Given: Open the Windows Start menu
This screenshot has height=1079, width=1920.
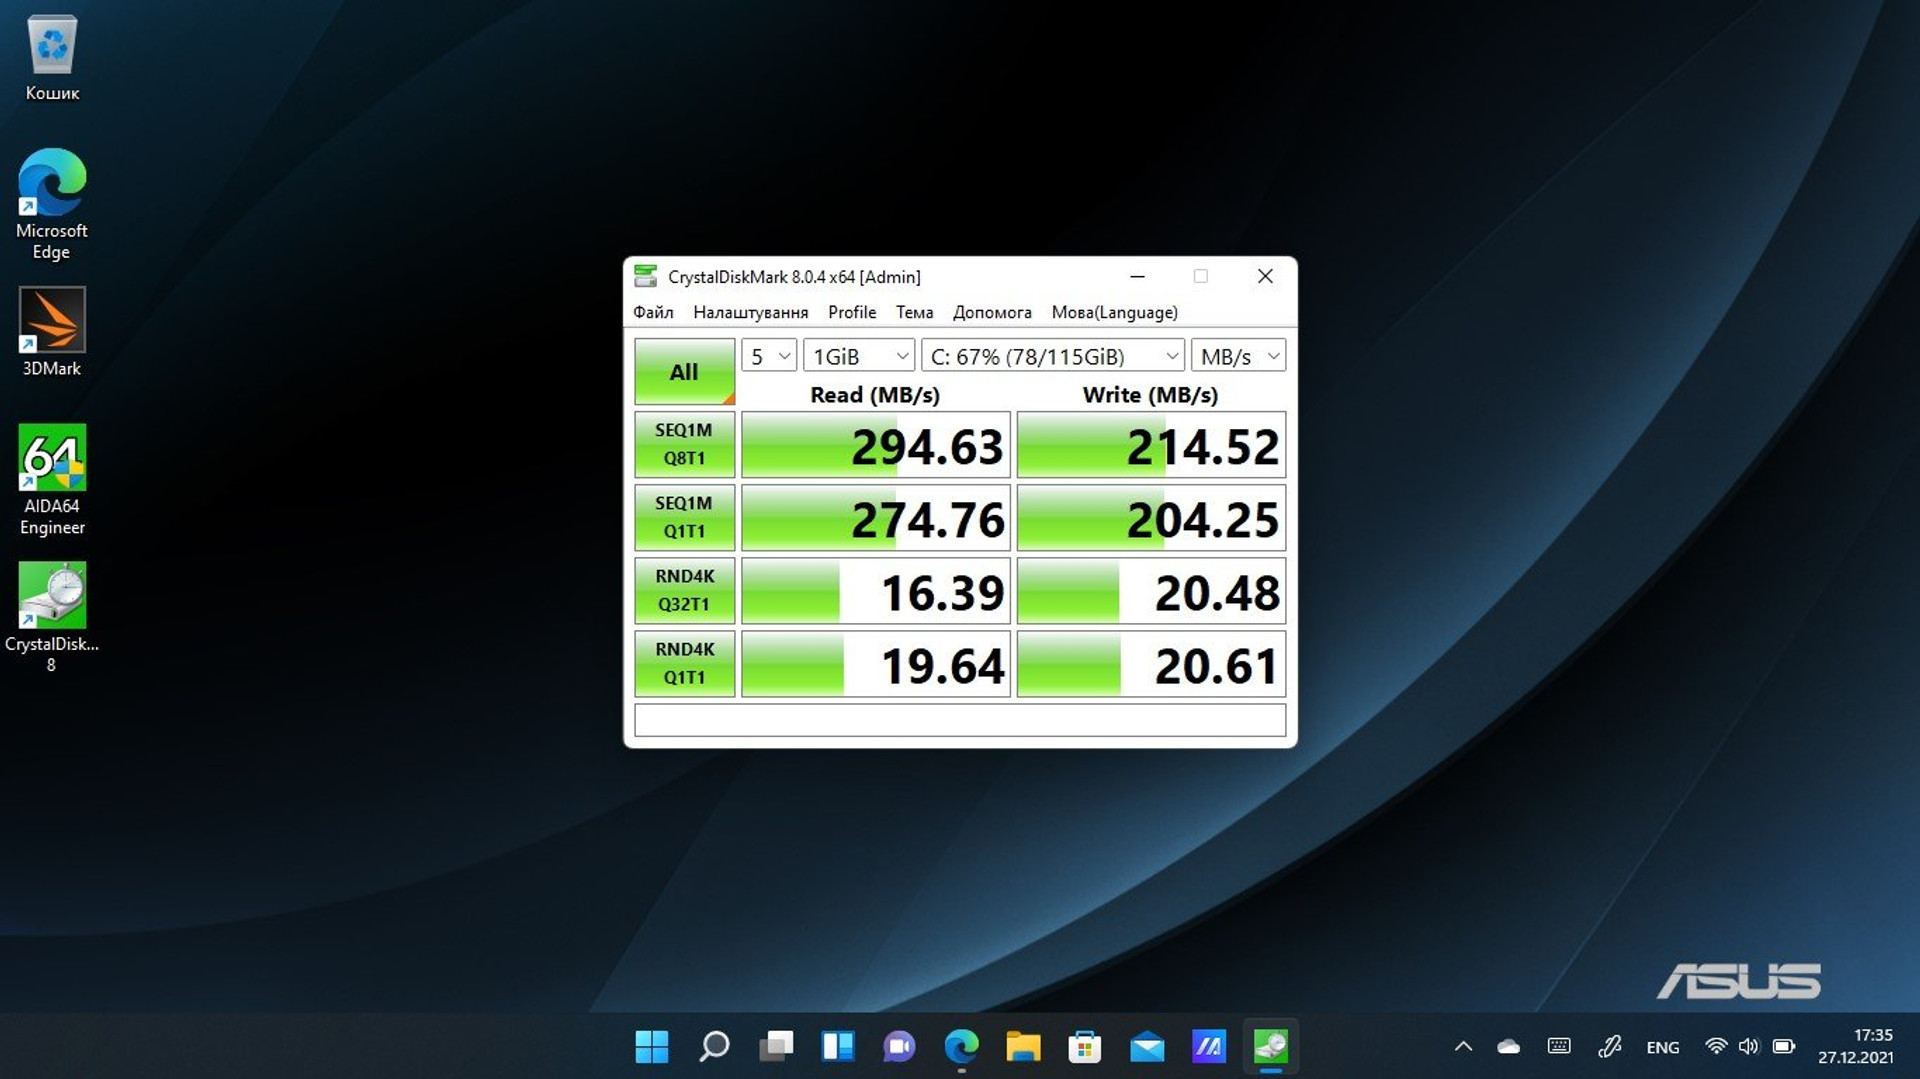Looking at the screenshot, I should coord(652,1047).
